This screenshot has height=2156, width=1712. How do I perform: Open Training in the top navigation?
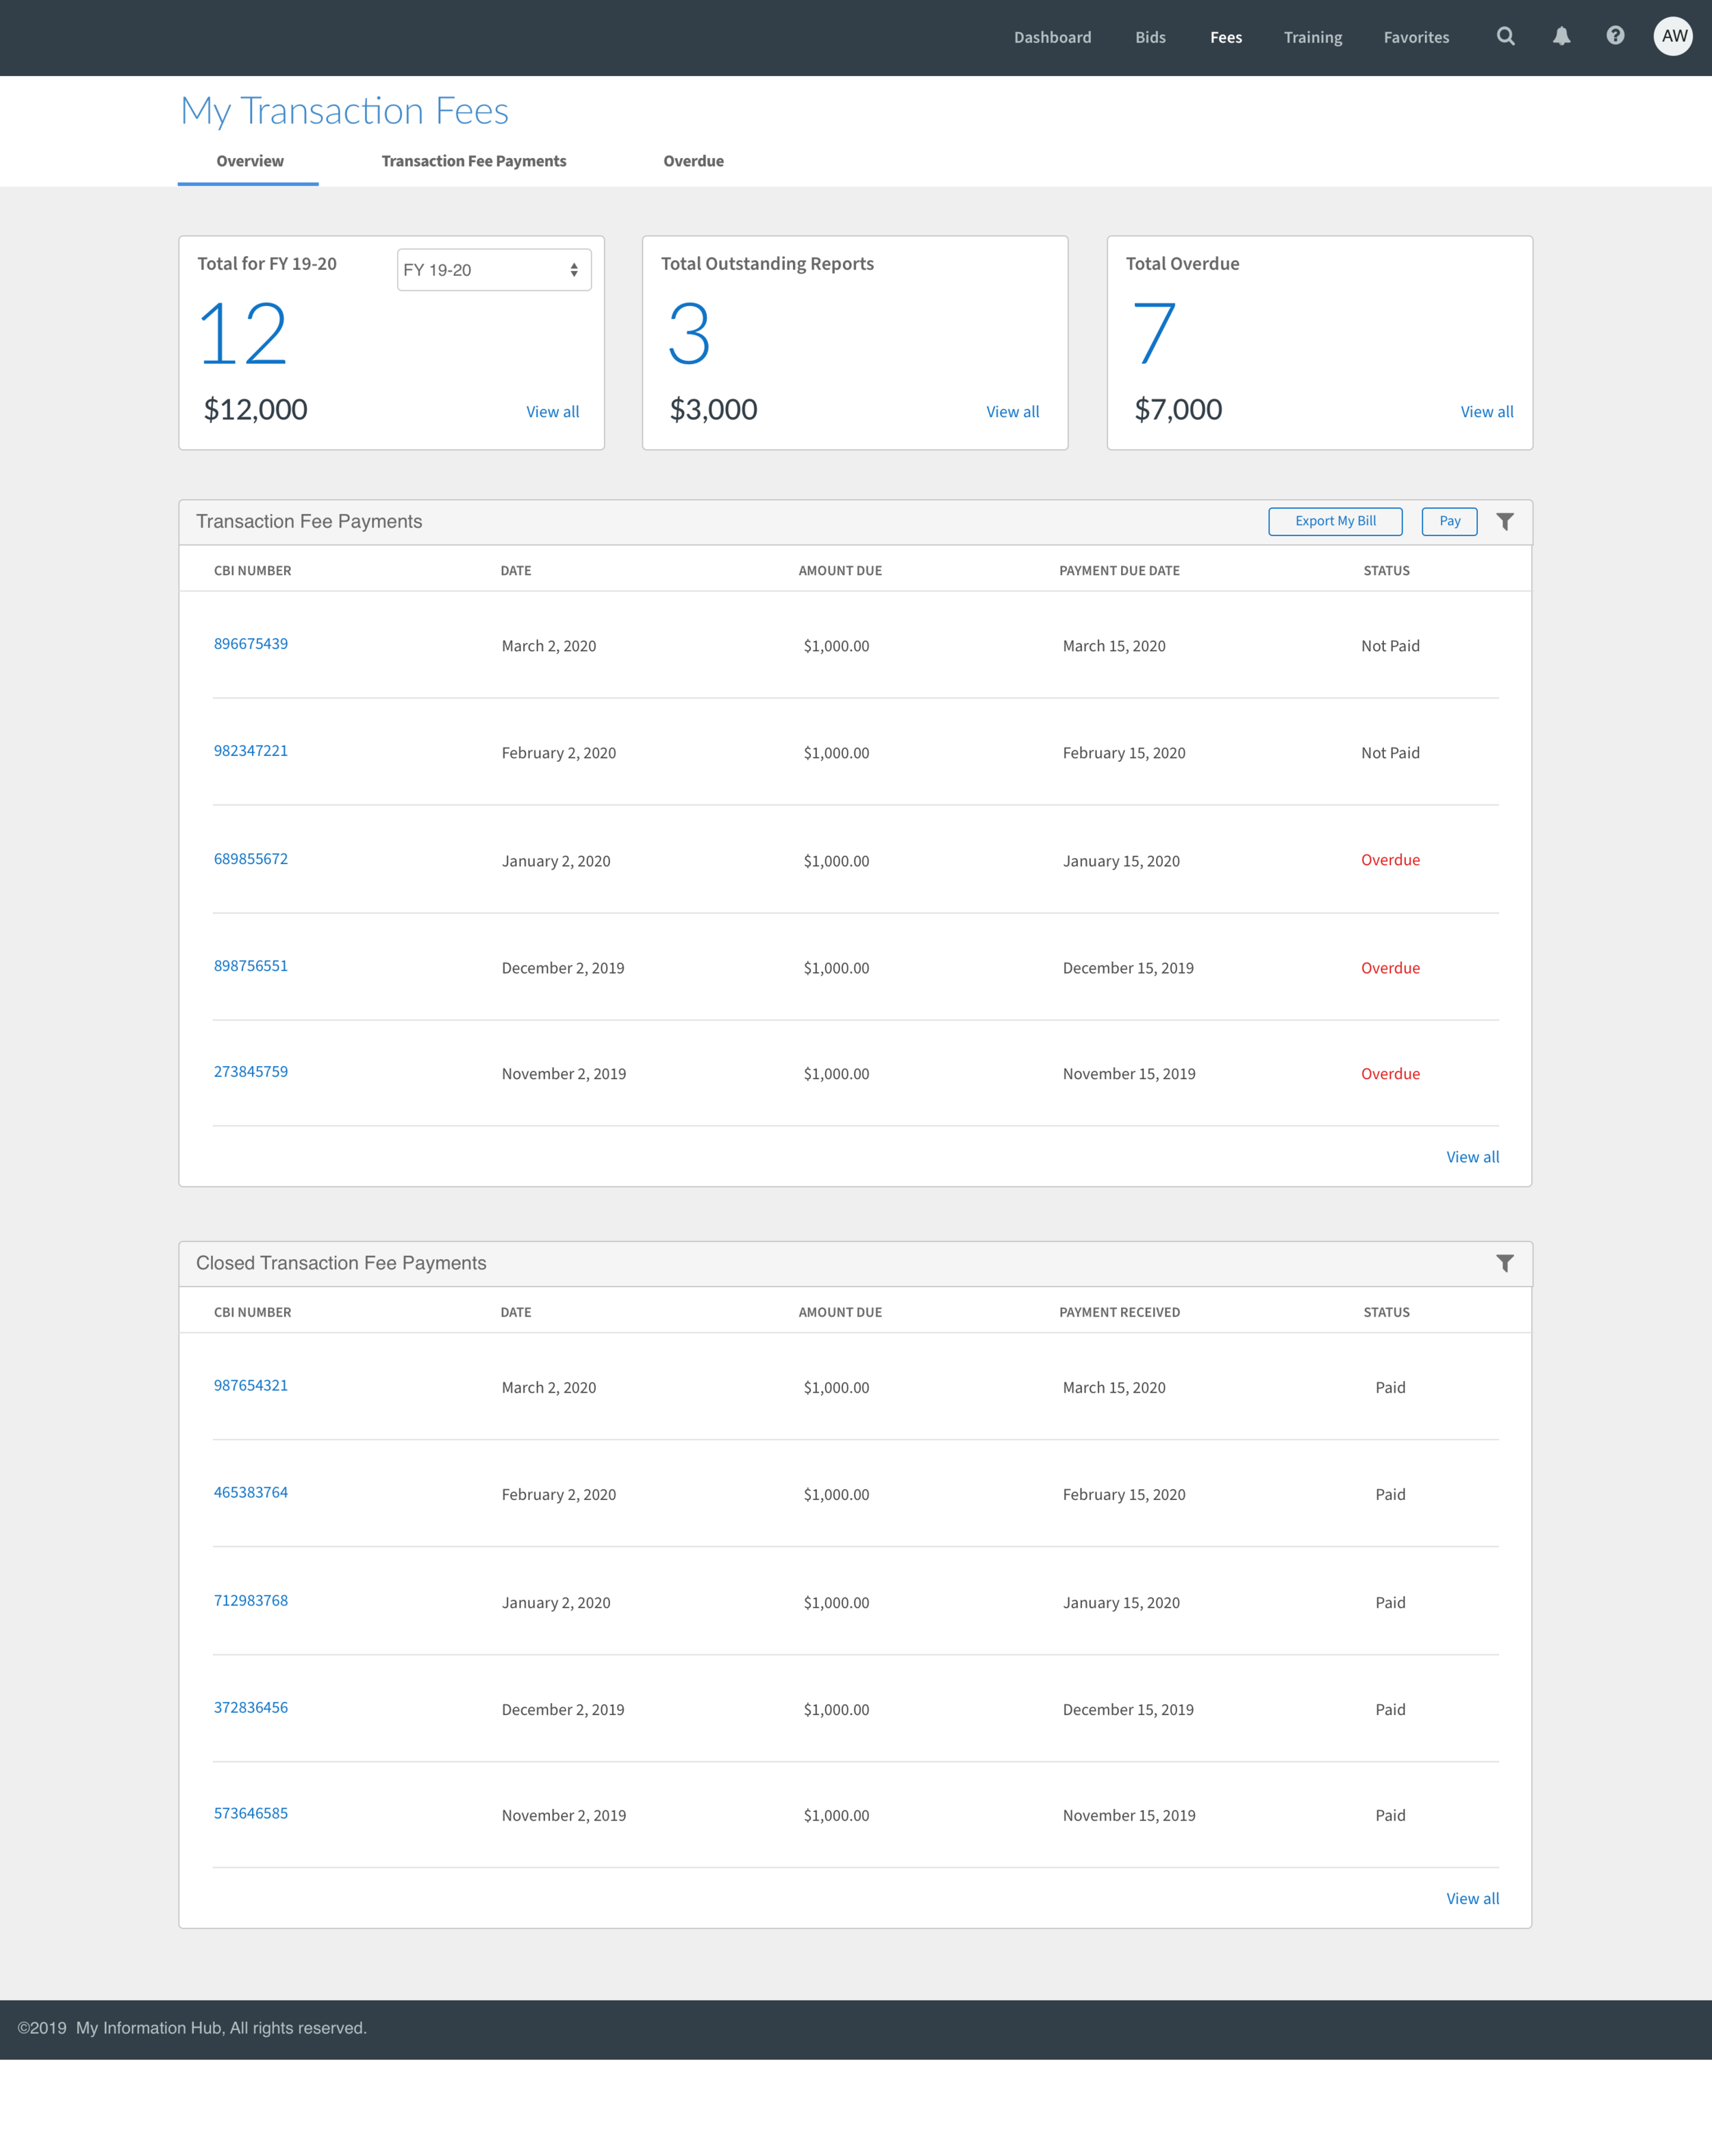click(x=1312, y=38)
